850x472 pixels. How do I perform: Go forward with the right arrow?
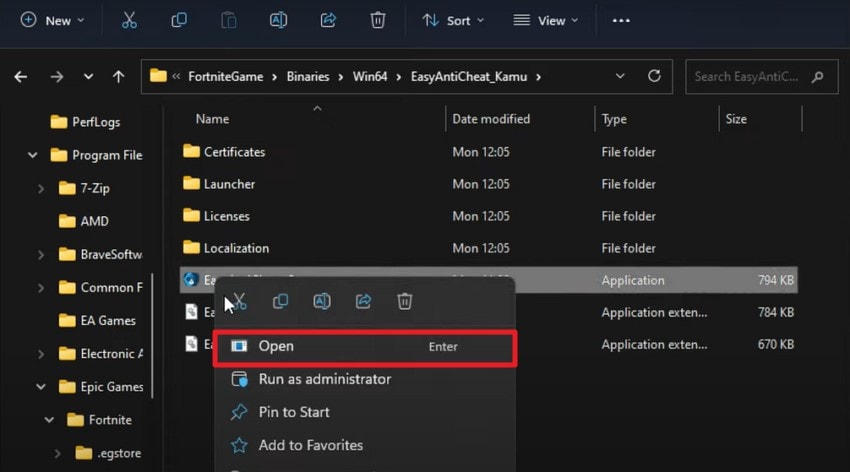[x=56, y=77]
